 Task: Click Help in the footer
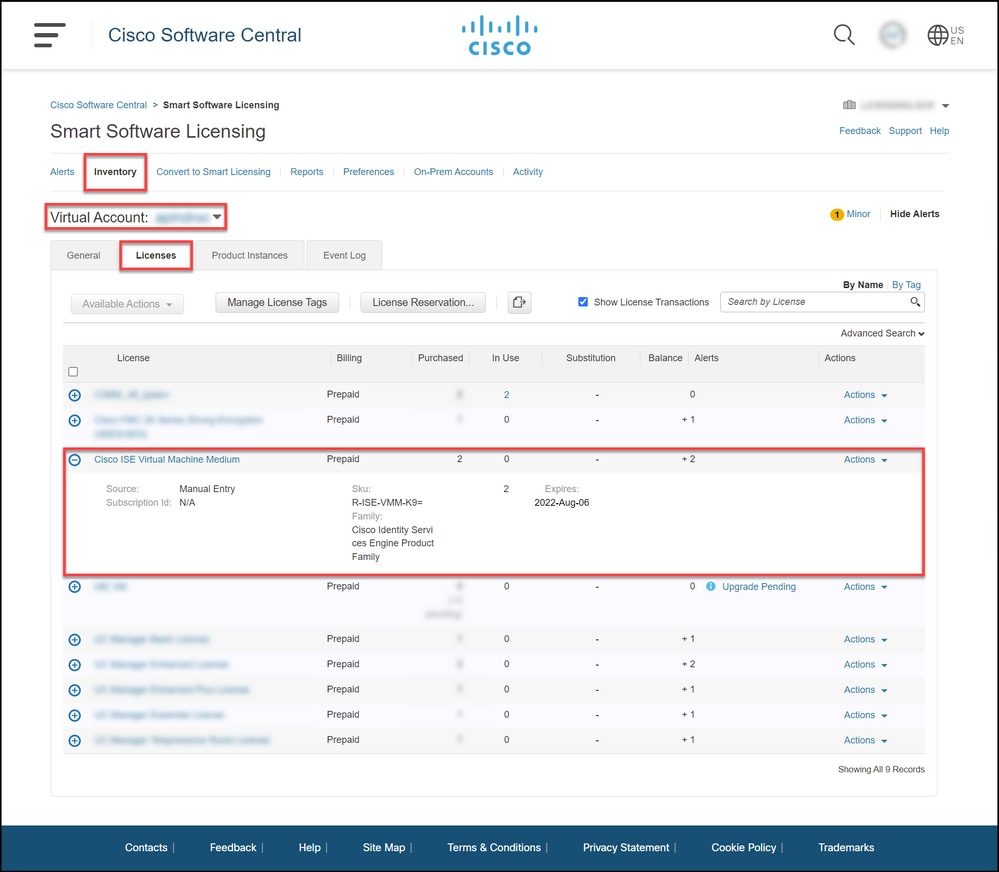pyautogui.click(x=310, y=847)
